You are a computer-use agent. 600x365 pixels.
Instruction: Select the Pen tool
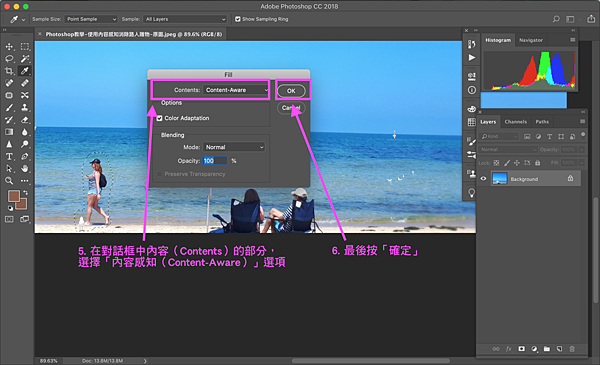point(25,156)
